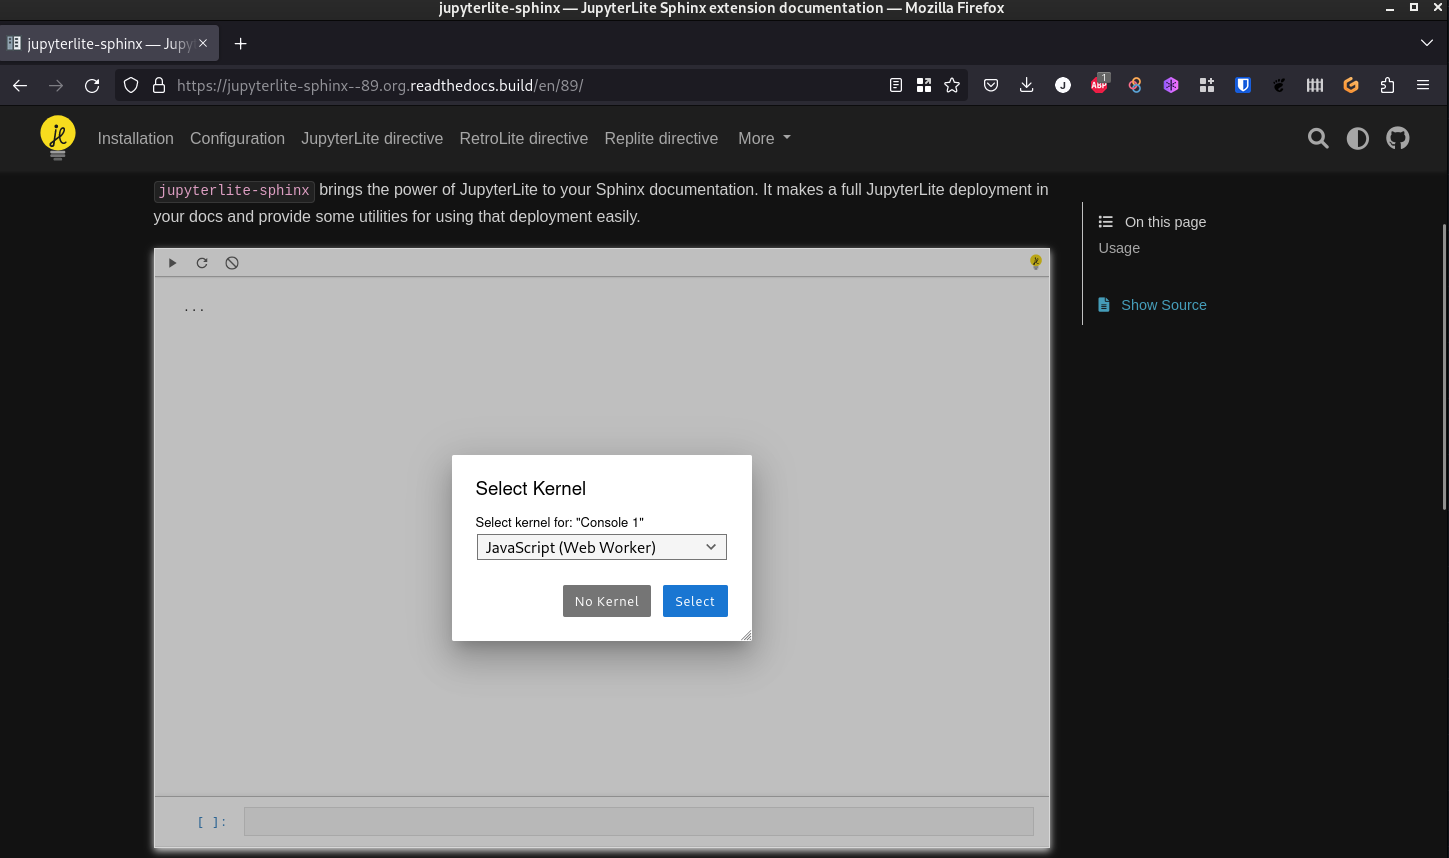Click the tracking protection shield icon
Image resolution: width=1449 pixels, height=858 pixels.
click(x=131, y=86)
